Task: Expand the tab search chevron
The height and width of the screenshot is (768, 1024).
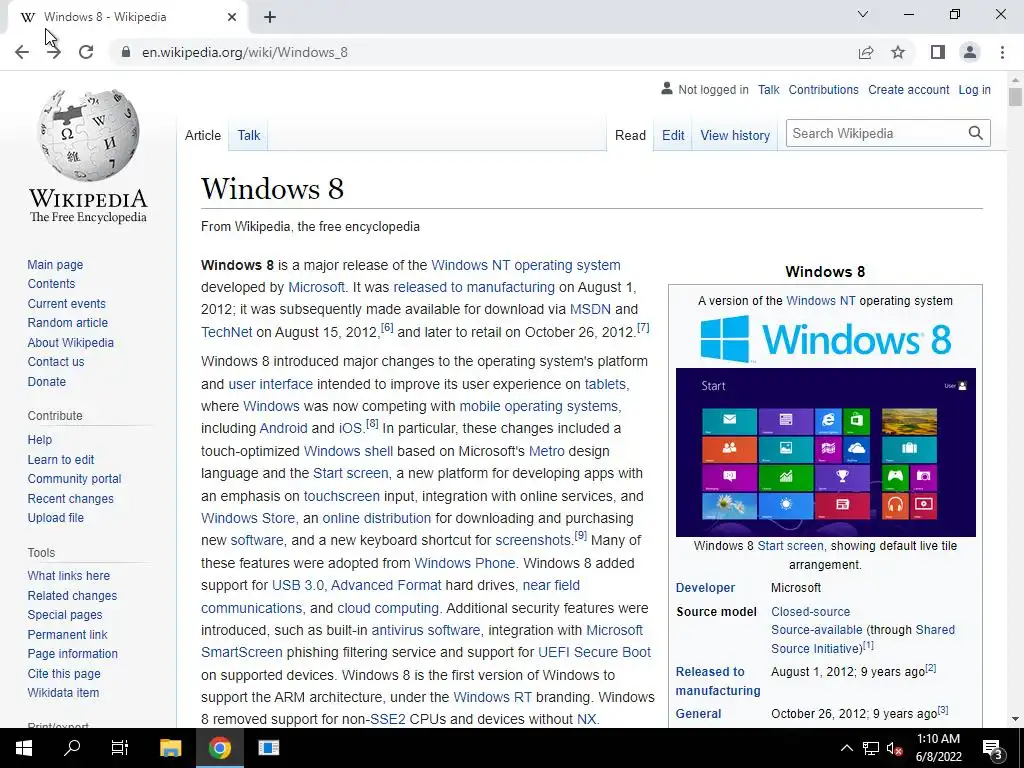Action: coord(863,14)
